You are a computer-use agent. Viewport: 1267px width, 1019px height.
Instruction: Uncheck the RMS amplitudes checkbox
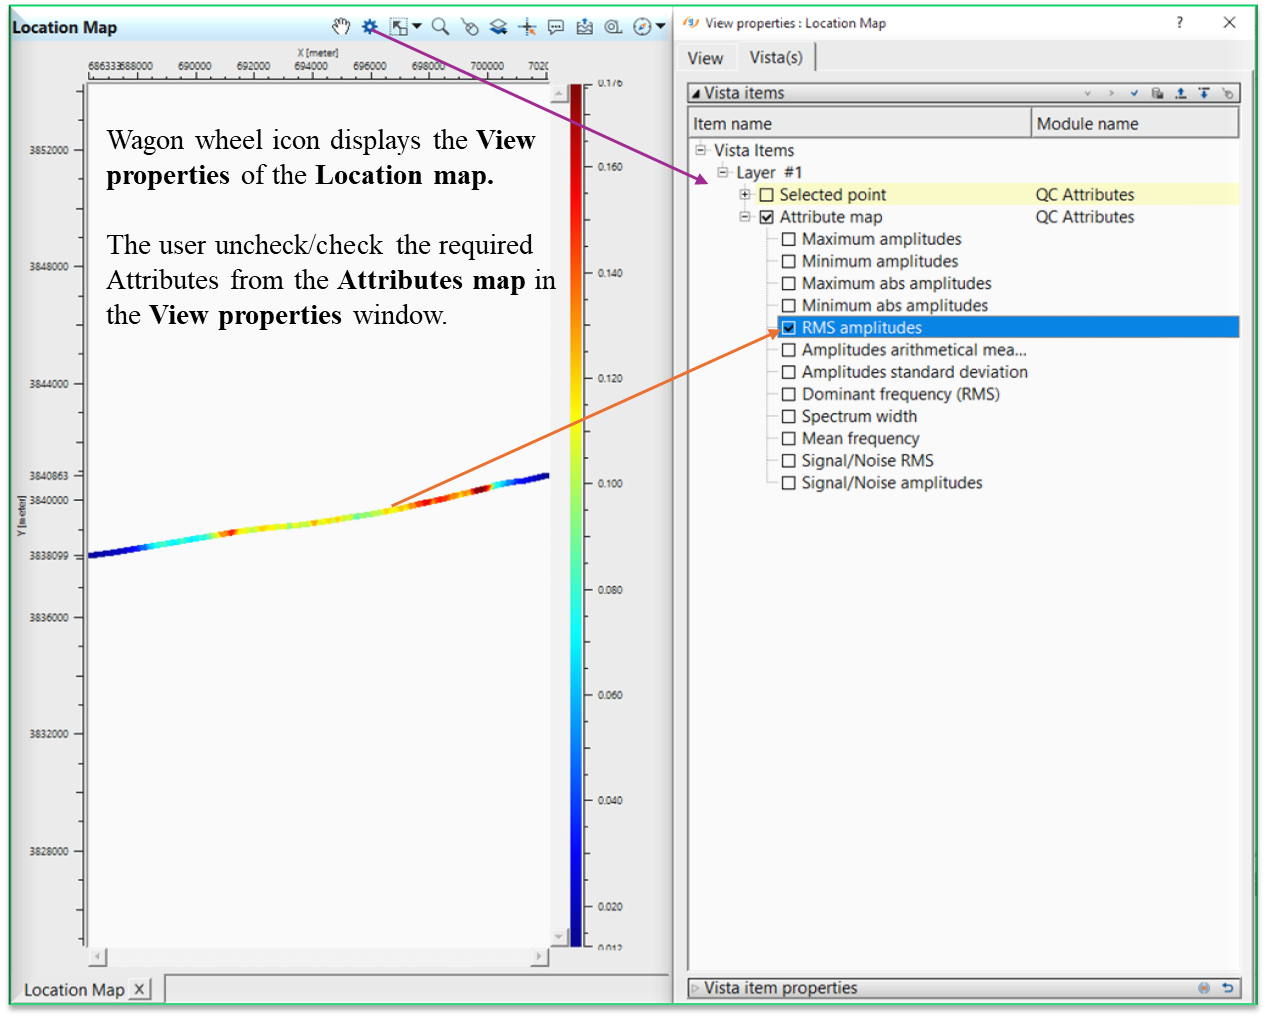pyautogui.click(x=789, y=328)
